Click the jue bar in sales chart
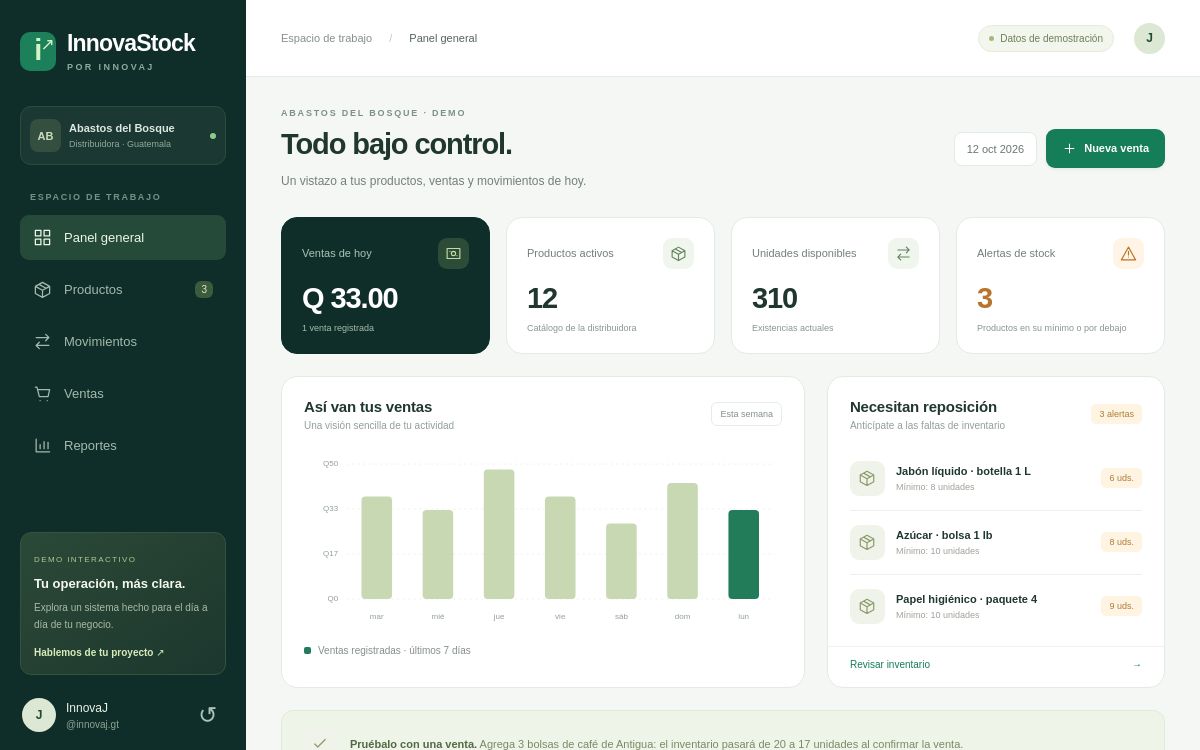Screen dimensions: 1200x750 pos(499,534)
